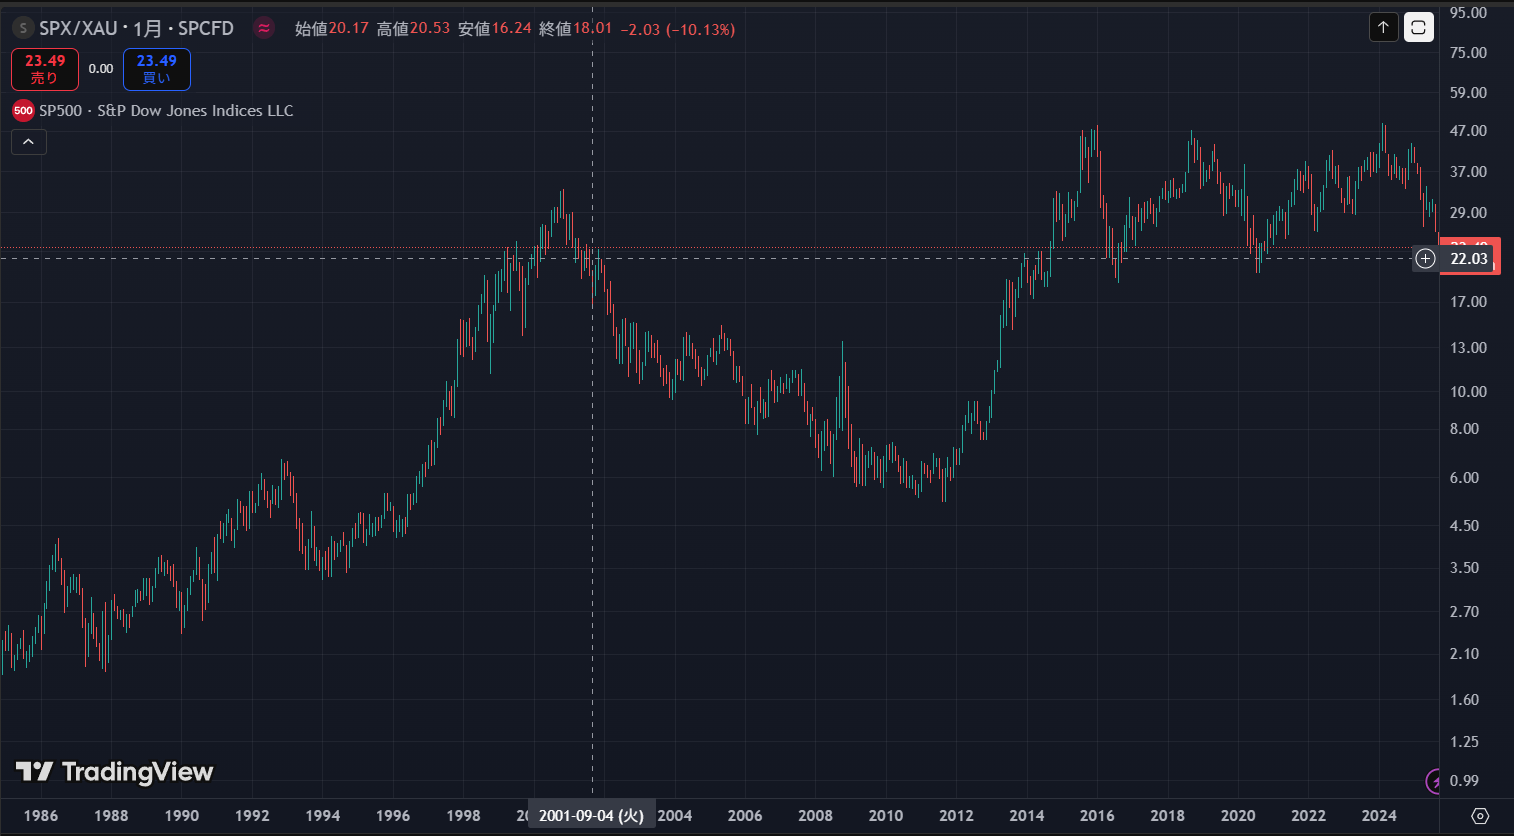This screenshot has width=1514, height=836.
Task: Open symbol search via SPX/XAU title
Action: pyautogui.click(x=136, y=28)
